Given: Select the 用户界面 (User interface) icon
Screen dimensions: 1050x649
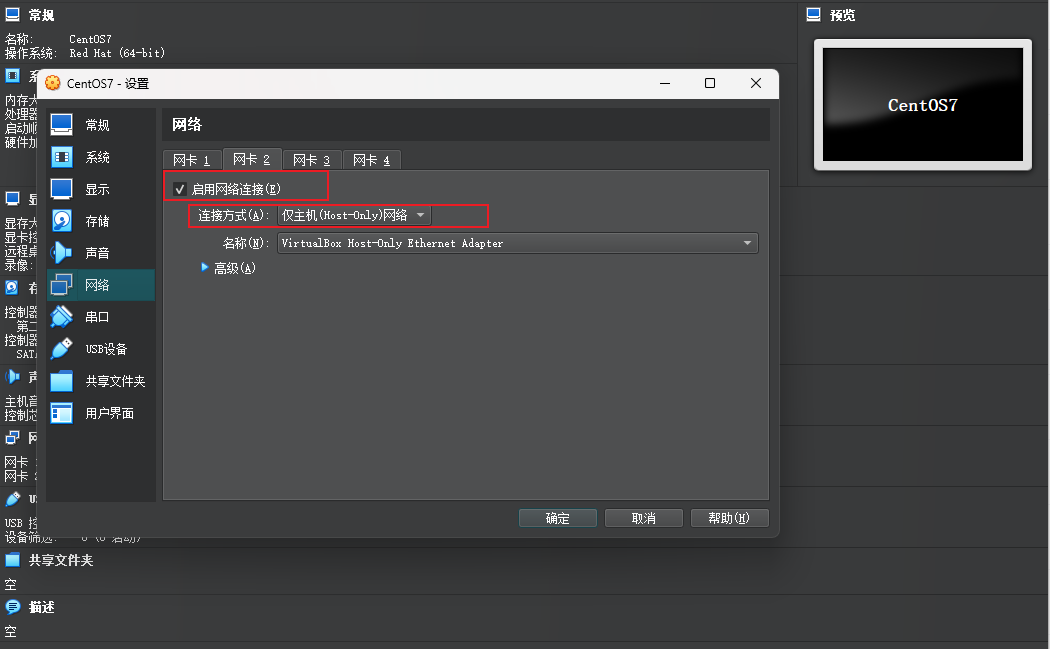Looking at the screenshot, I should tap(62, 413).
